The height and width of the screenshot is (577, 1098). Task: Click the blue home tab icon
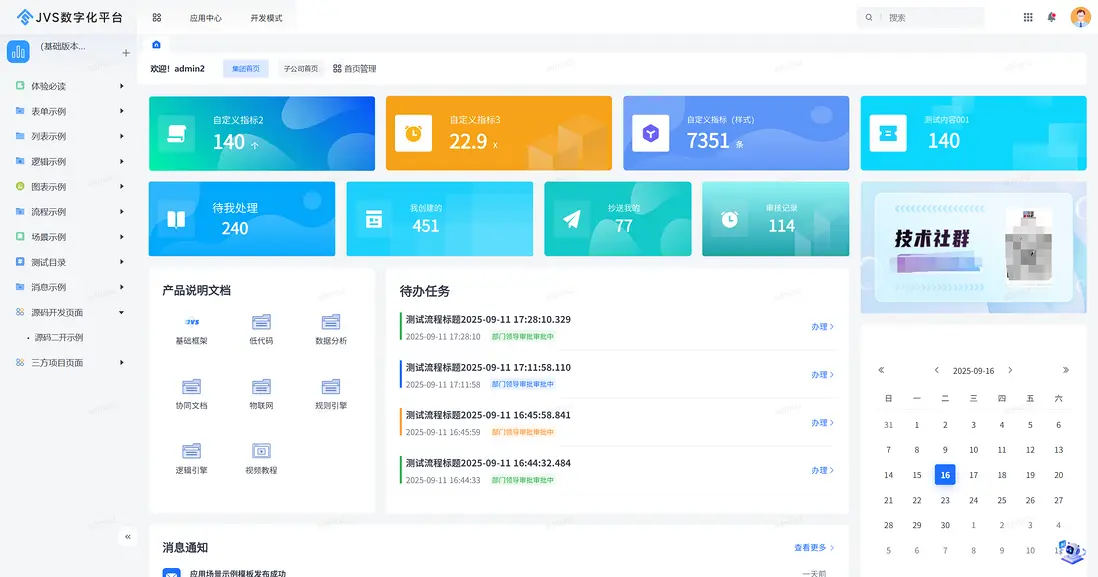click(155, 44)
